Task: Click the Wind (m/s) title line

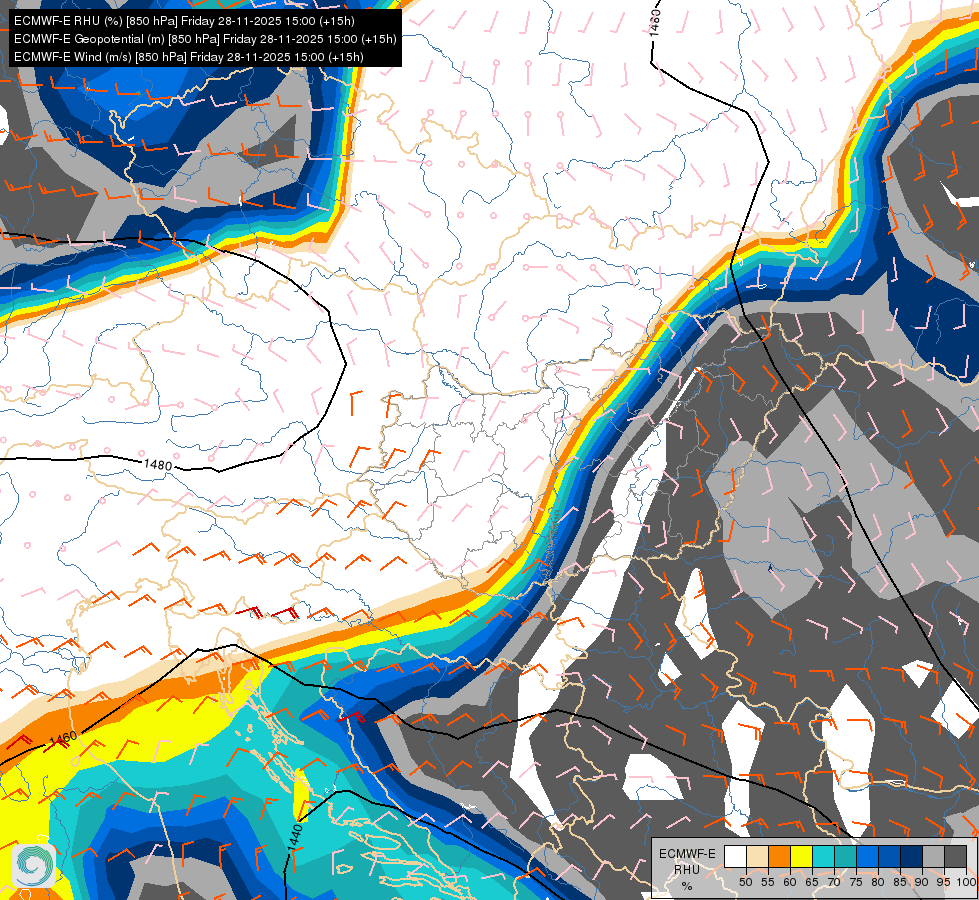Action: coord(189,57)
